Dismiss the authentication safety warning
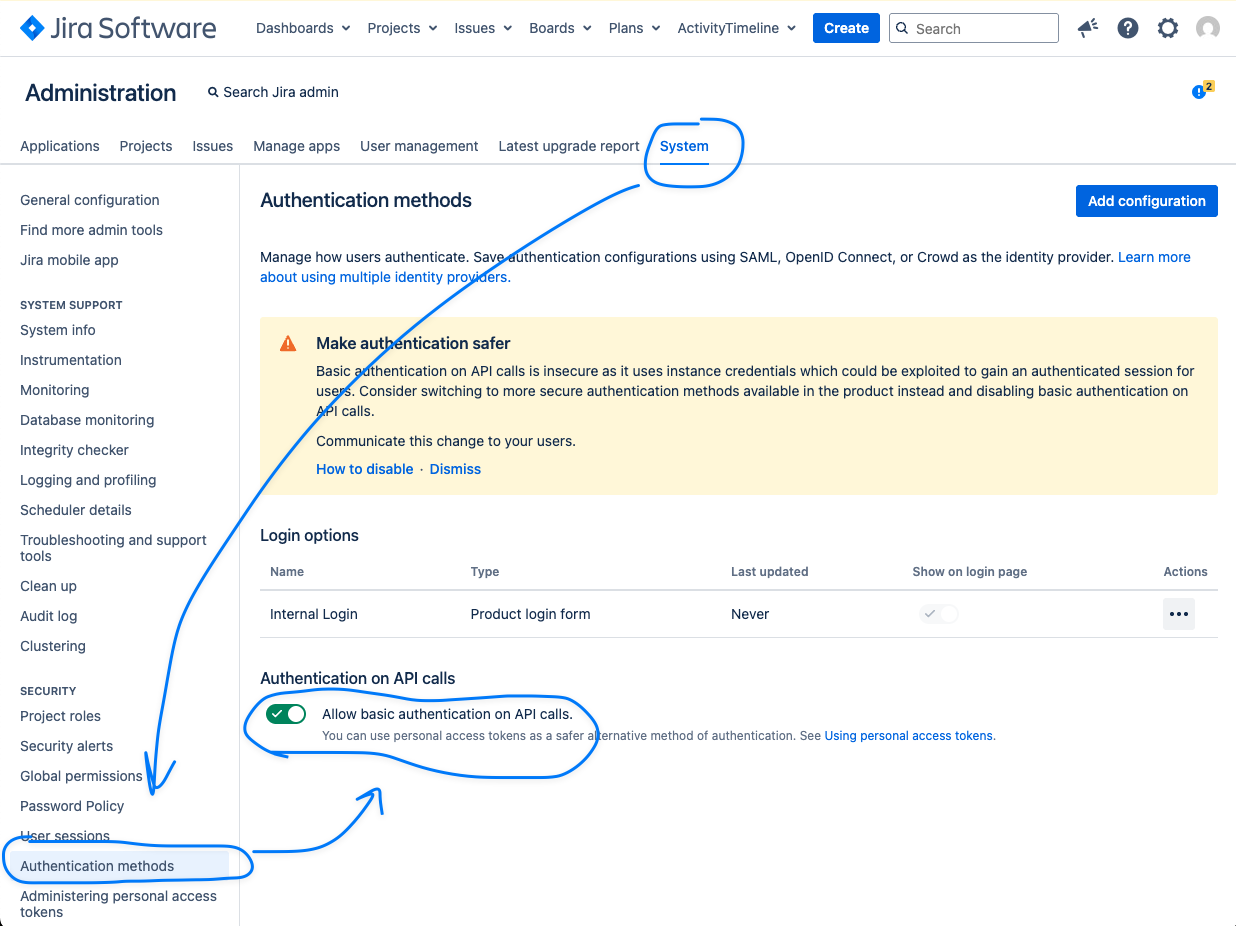 [x=455, y=469]
